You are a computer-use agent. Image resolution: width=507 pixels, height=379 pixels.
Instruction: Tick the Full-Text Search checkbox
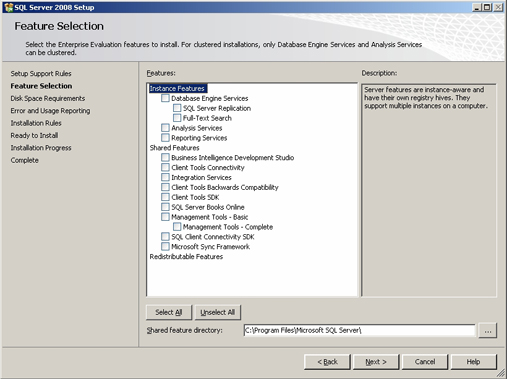point(177,118)
